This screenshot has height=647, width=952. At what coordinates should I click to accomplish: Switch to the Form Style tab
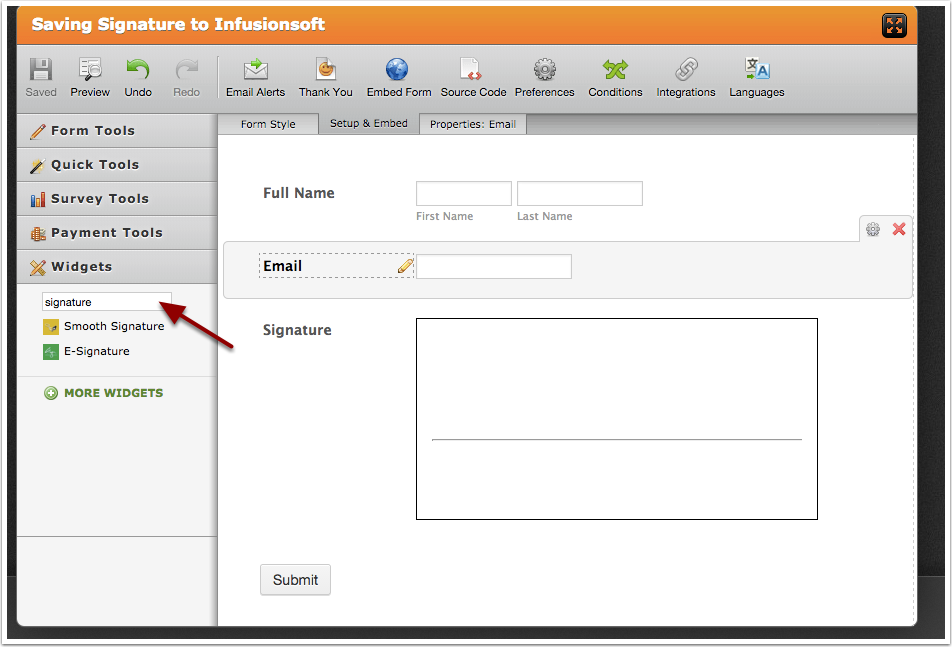click(268, 124)
